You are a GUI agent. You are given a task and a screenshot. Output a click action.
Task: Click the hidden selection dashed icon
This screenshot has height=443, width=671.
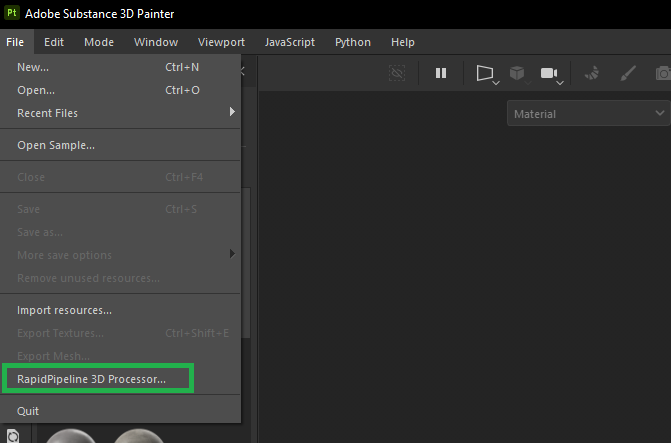click(397, 73)
